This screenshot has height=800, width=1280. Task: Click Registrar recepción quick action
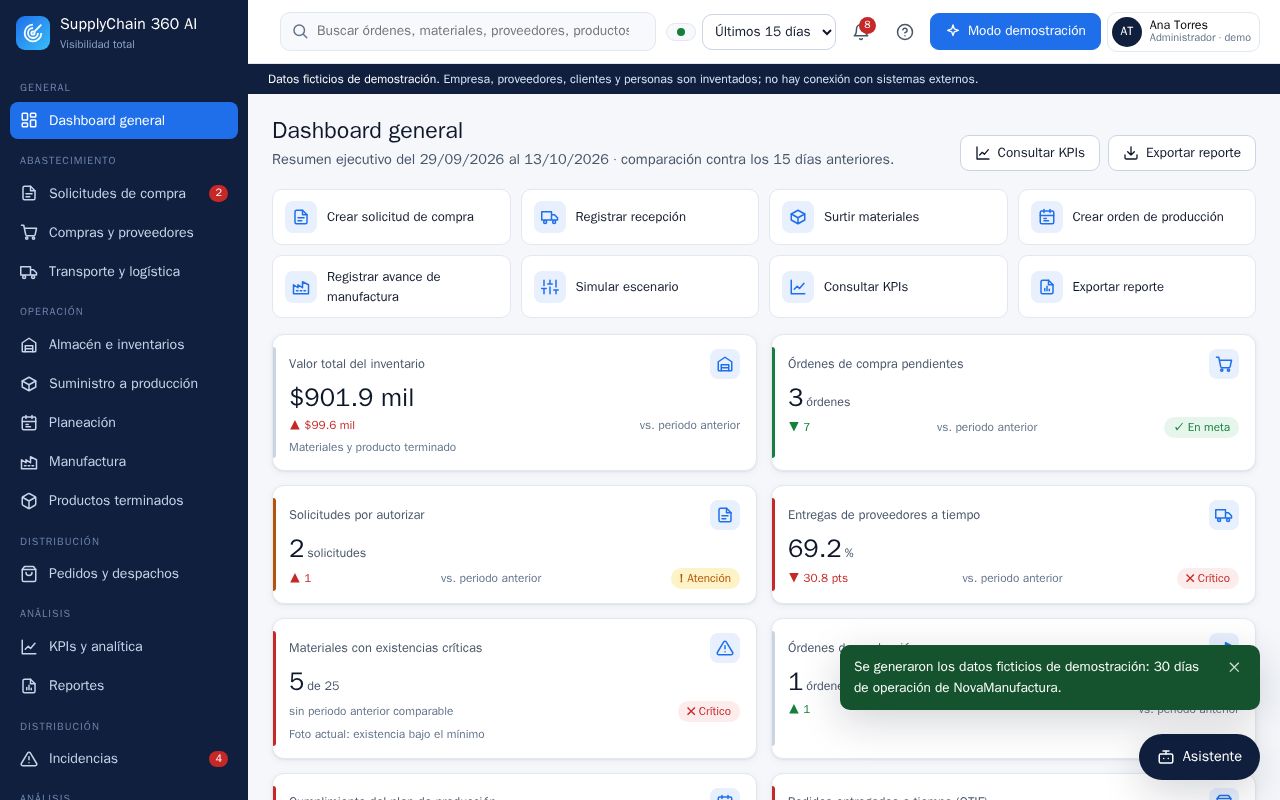[x=640, y=217]
